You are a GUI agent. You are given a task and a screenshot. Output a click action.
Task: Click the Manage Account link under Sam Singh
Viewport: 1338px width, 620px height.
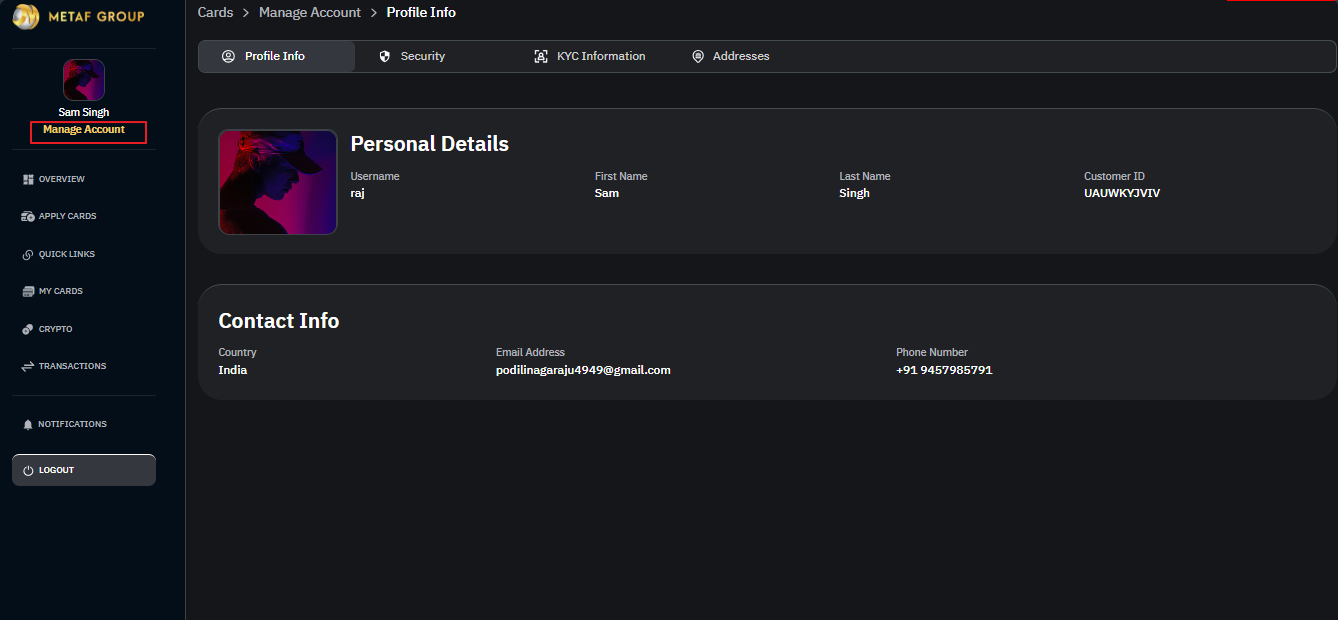(84, 130)
